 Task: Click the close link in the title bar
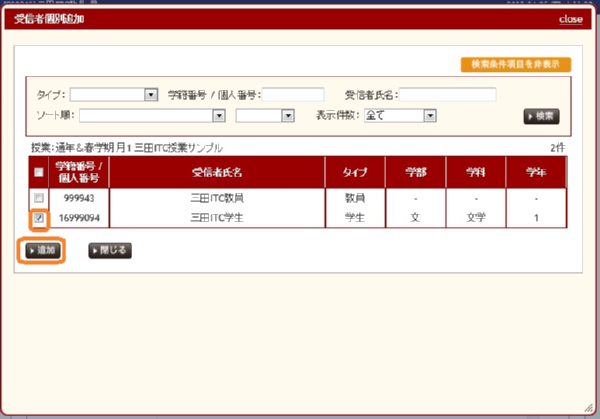coord(570,19)
